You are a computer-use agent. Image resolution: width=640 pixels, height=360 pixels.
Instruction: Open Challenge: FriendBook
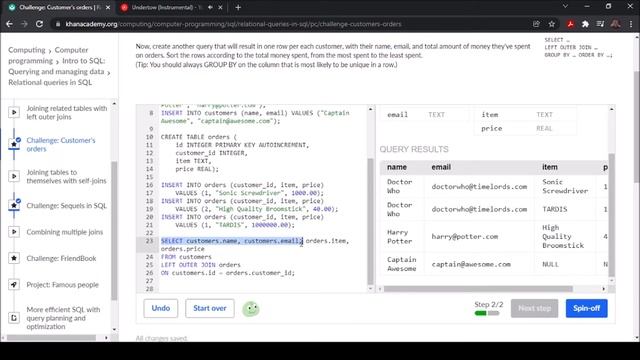tap(61, 258)
